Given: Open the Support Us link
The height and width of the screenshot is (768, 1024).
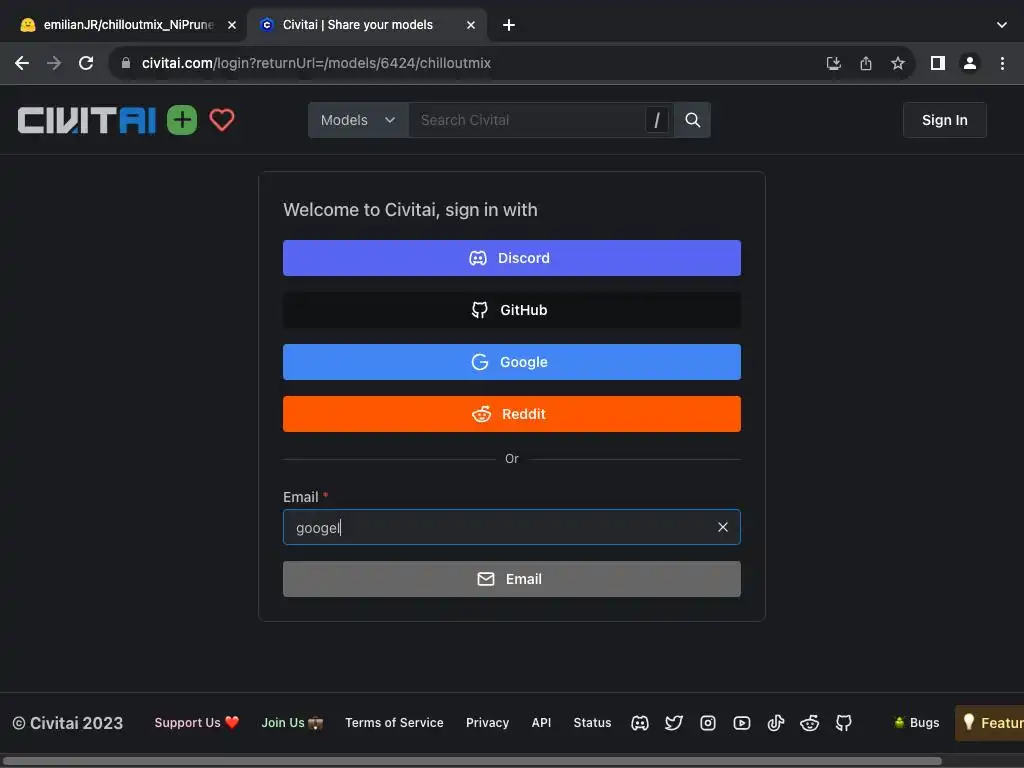Looking at the screenshot, I should (197, 723).
